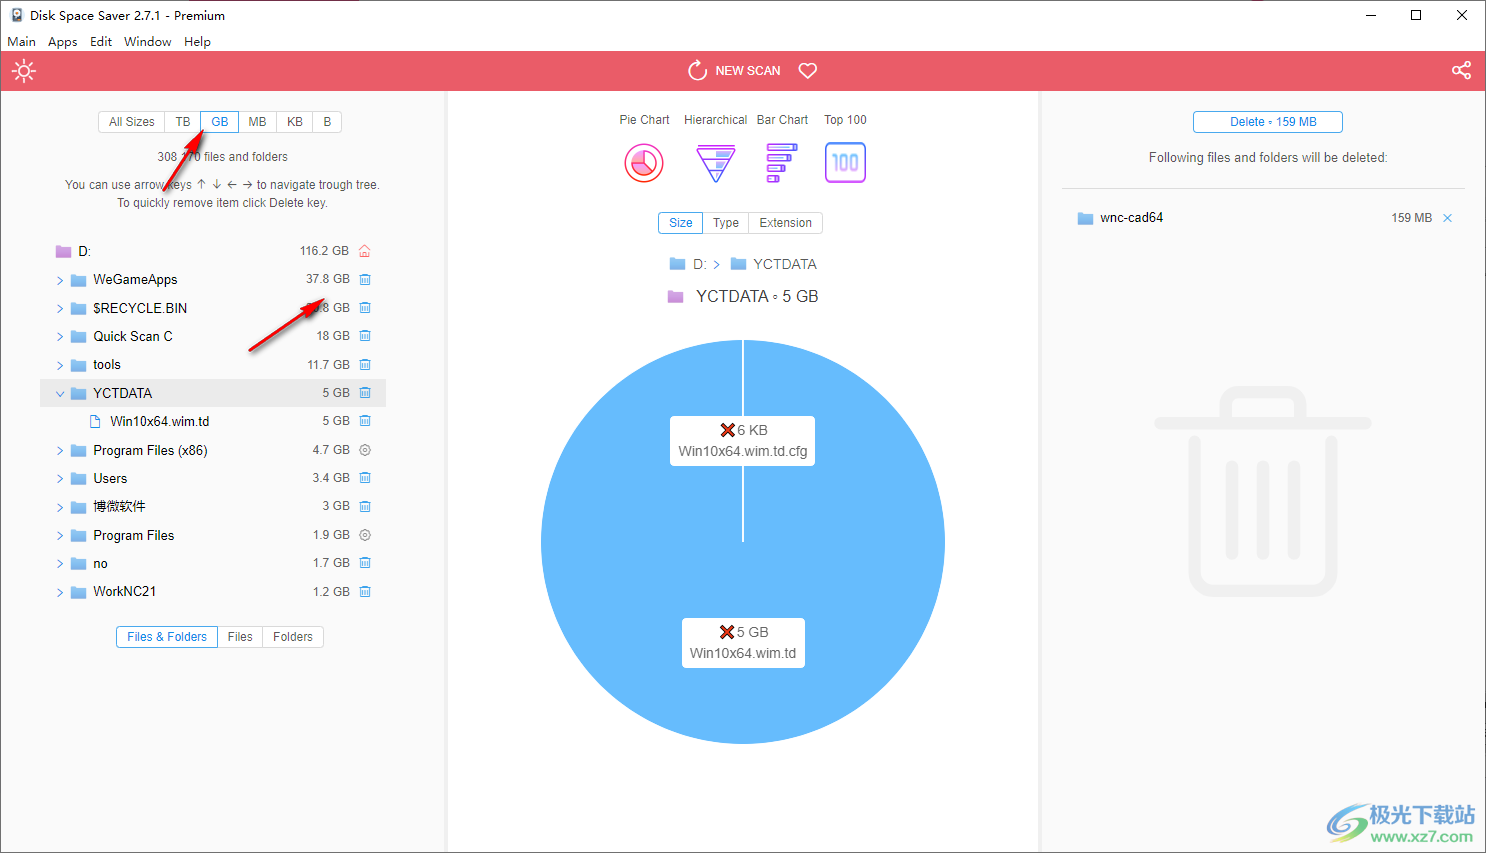The width and height of the screenshot is (1486, 853).
Task: Select the Pie Chart view icon
Action: (644, 163)
